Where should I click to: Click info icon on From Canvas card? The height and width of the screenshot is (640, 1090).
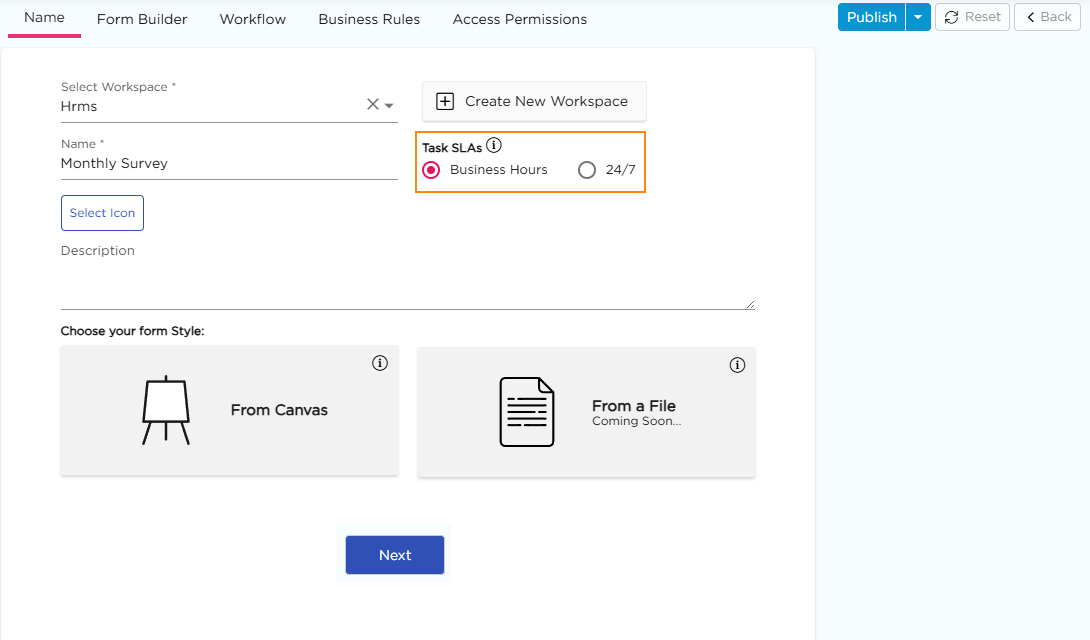380,364
